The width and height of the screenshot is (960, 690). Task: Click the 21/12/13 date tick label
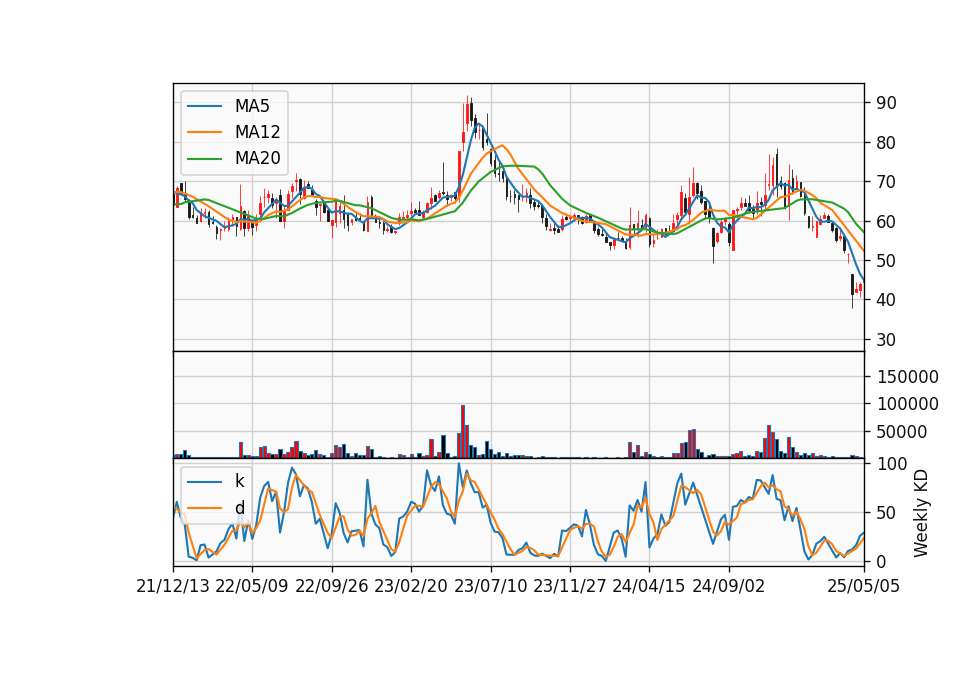pyautogui.click(x=173, y=586)
